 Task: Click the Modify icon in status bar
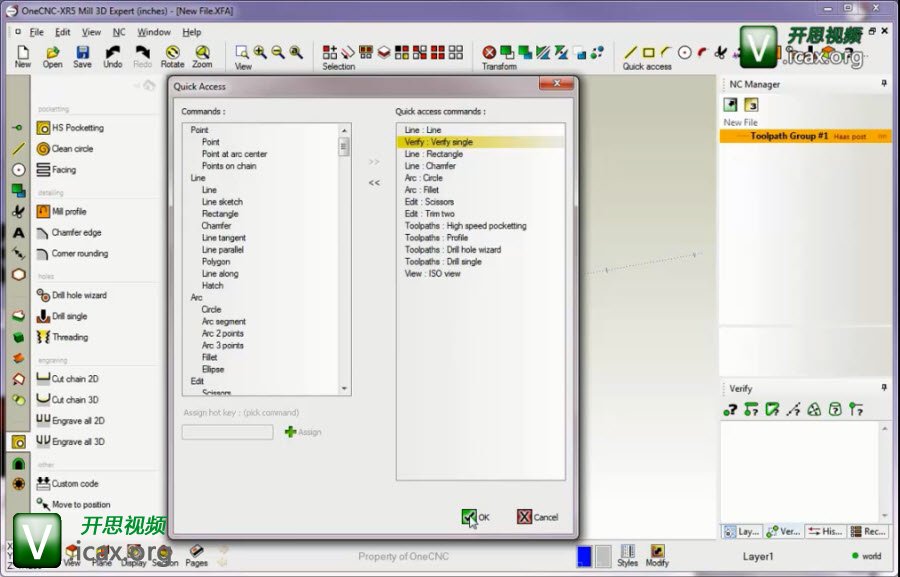pyautogui.click(x=657, y=552)
